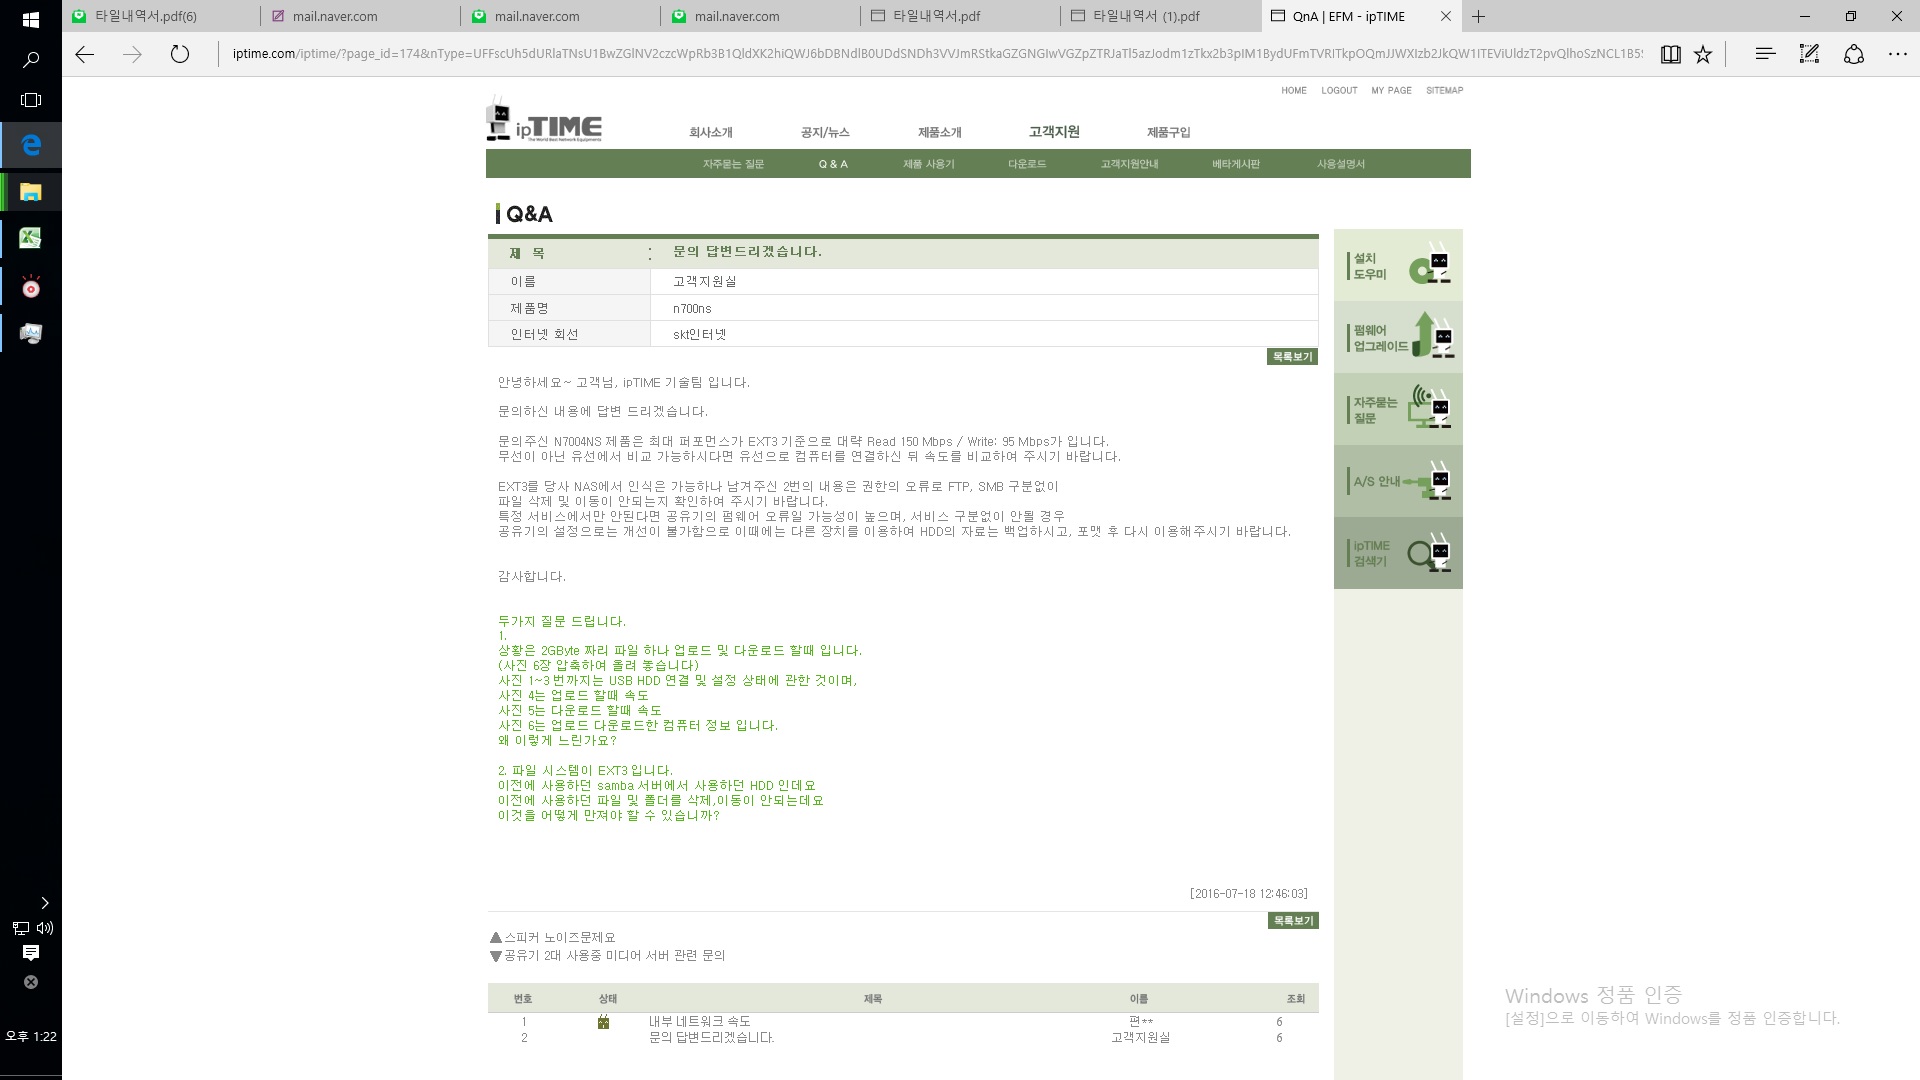
Task: Click the upper 목록보기 button
Action: pos(1292,357)
